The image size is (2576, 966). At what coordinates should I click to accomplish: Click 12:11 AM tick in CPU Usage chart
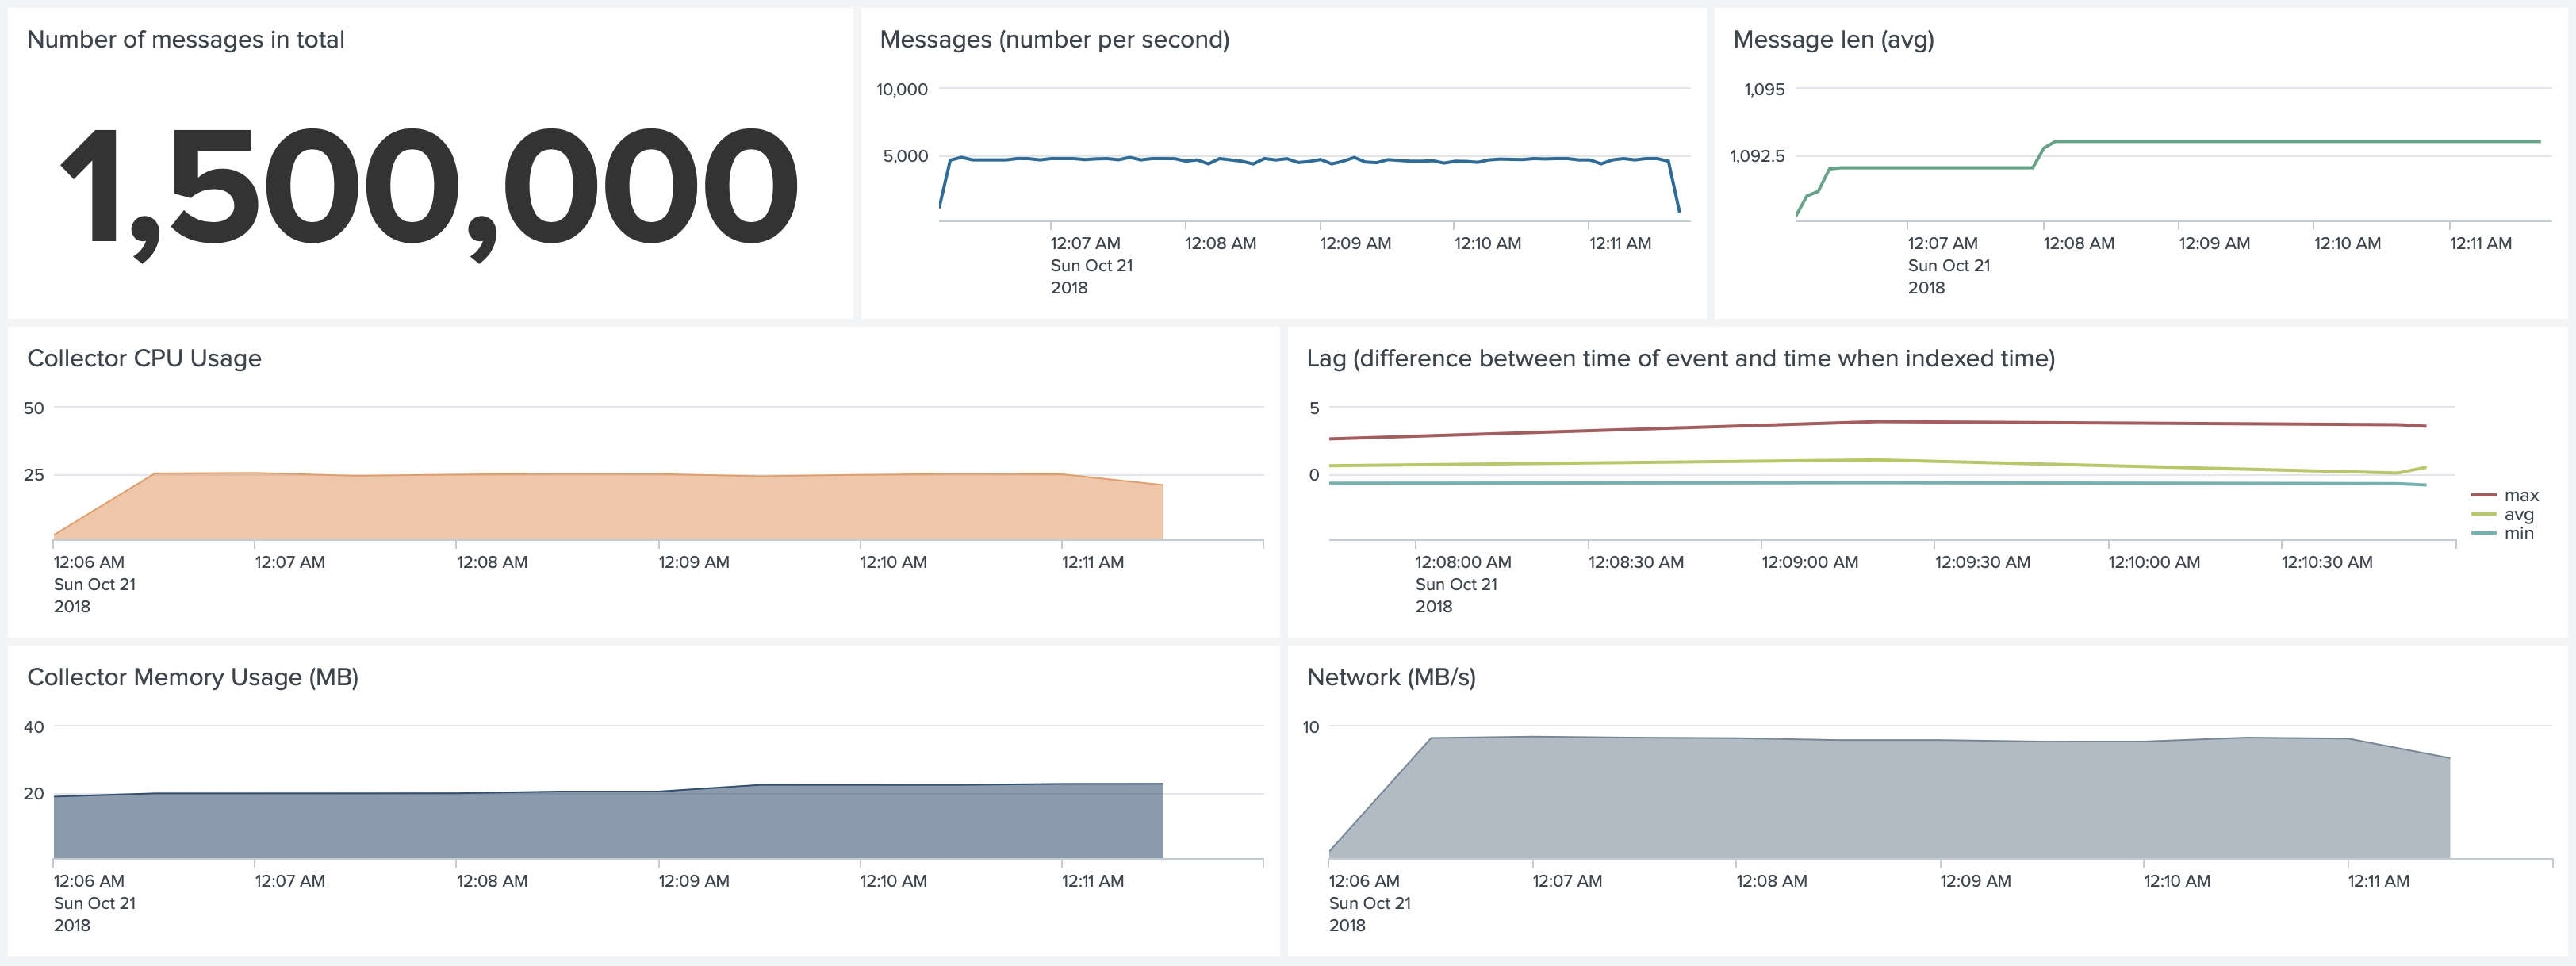(x=1093, y=562)
